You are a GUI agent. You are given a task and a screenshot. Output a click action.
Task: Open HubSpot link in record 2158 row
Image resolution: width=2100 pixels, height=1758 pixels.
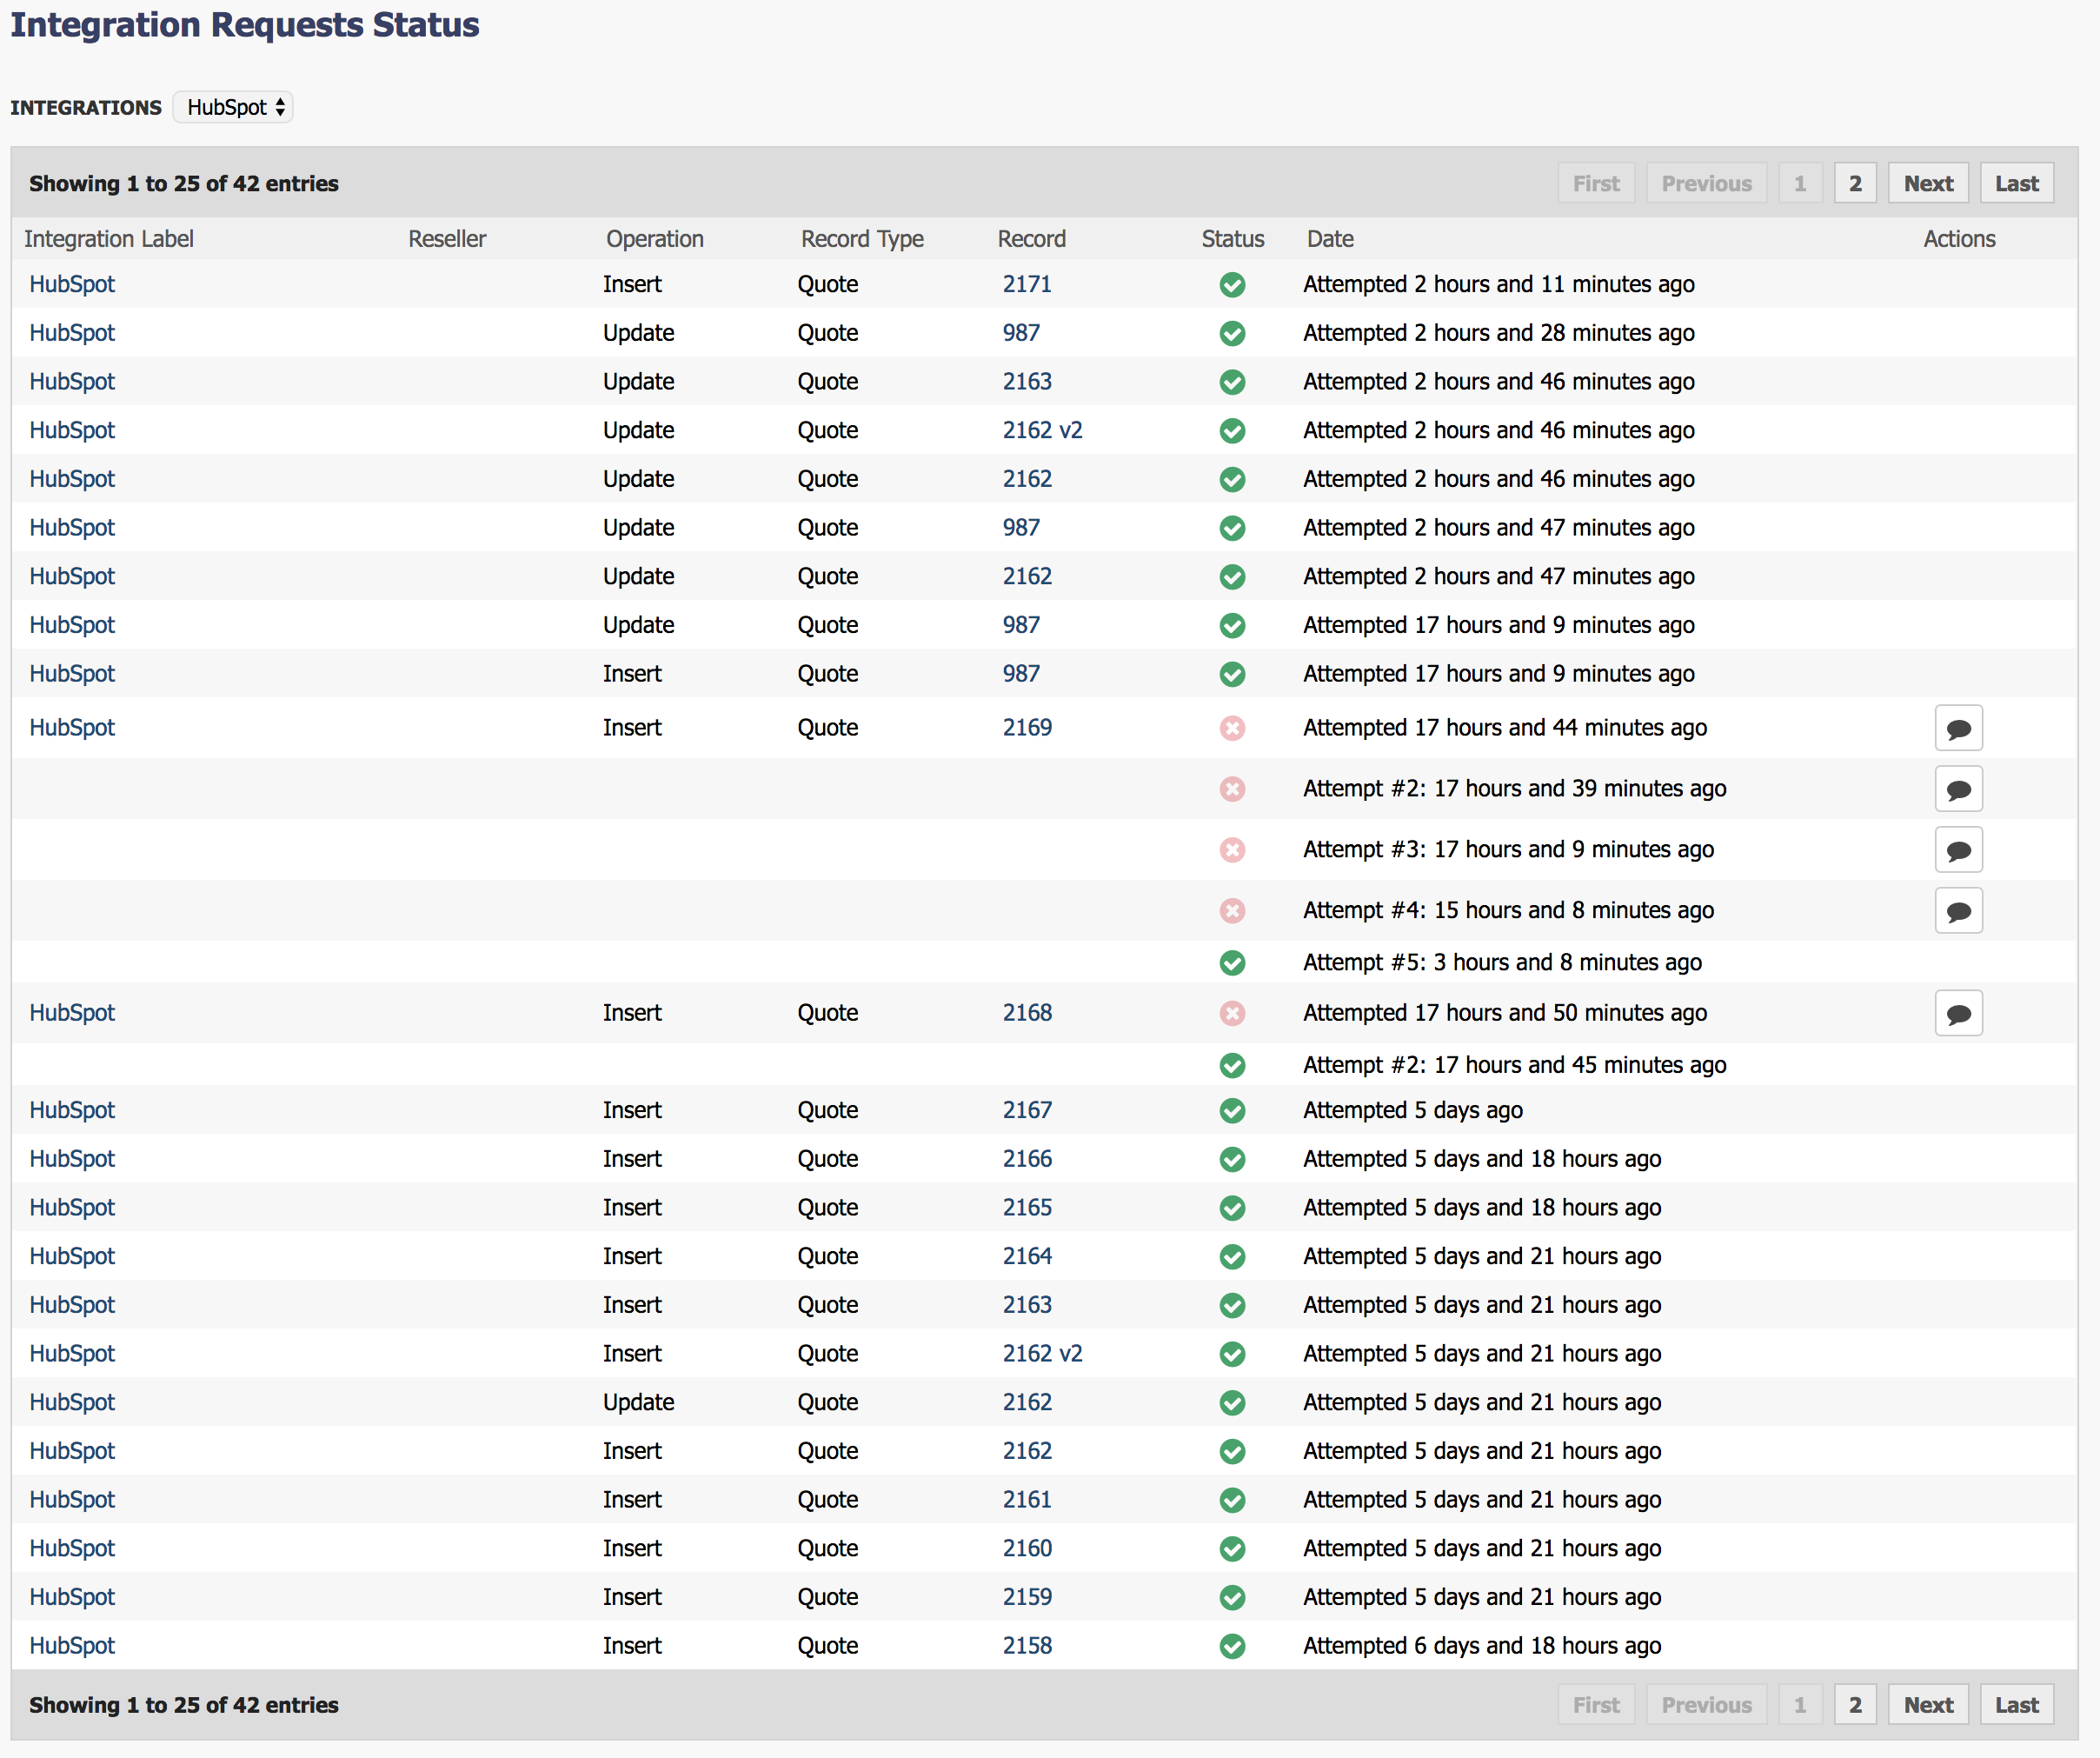72,1645
